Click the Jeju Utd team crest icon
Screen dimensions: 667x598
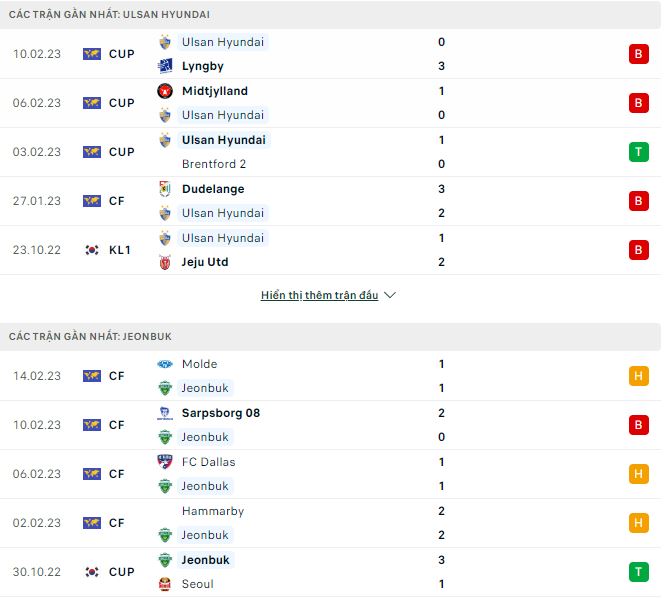[165, 262]
